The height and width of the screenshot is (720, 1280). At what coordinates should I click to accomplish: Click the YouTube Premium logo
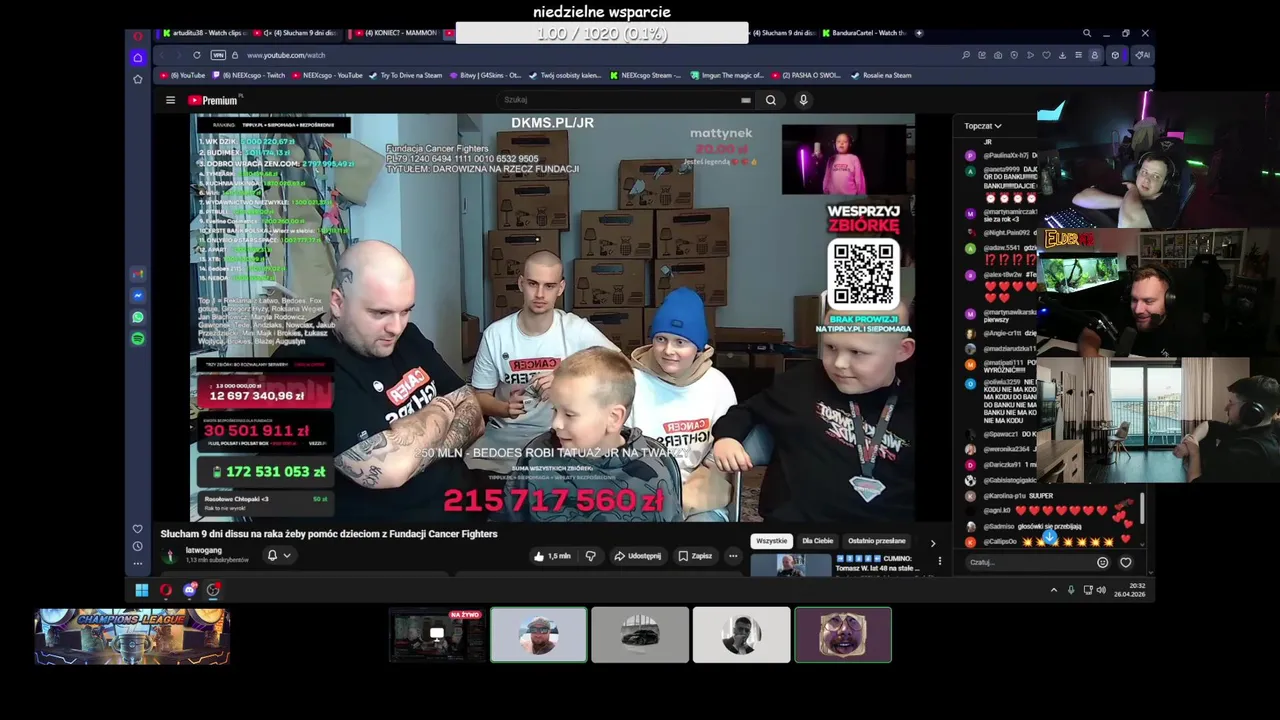[x=214, y=100]
